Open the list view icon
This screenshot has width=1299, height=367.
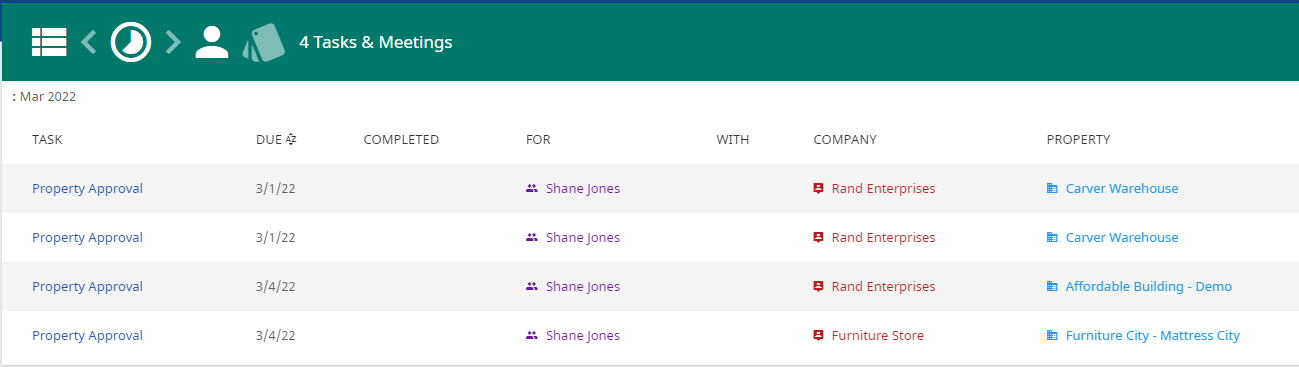pyautogui.click(x=49, y=42)
